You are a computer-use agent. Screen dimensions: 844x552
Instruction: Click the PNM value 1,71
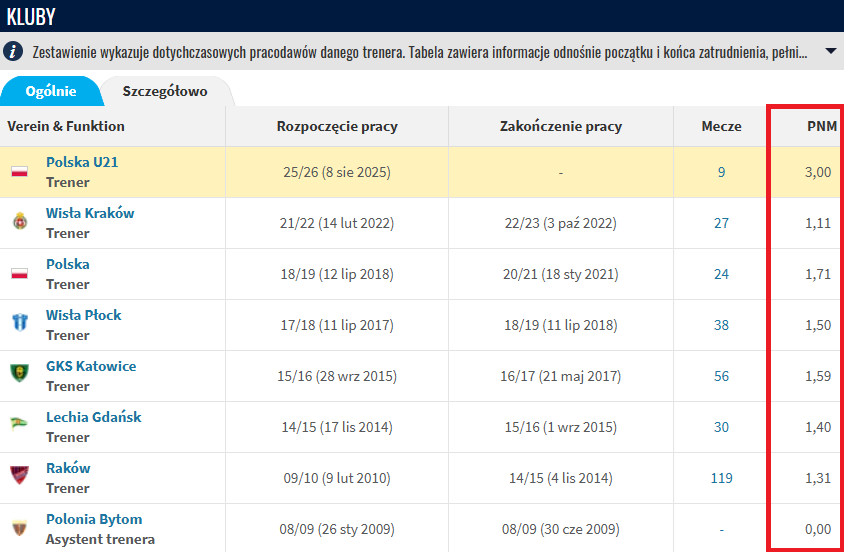pos(818,274)
